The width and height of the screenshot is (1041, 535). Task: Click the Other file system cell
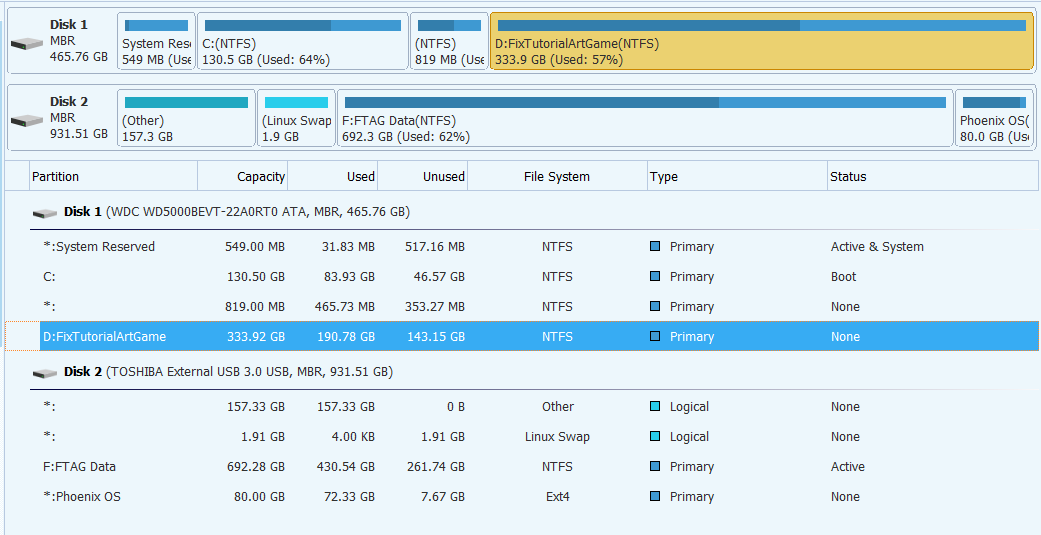[558, 406]
